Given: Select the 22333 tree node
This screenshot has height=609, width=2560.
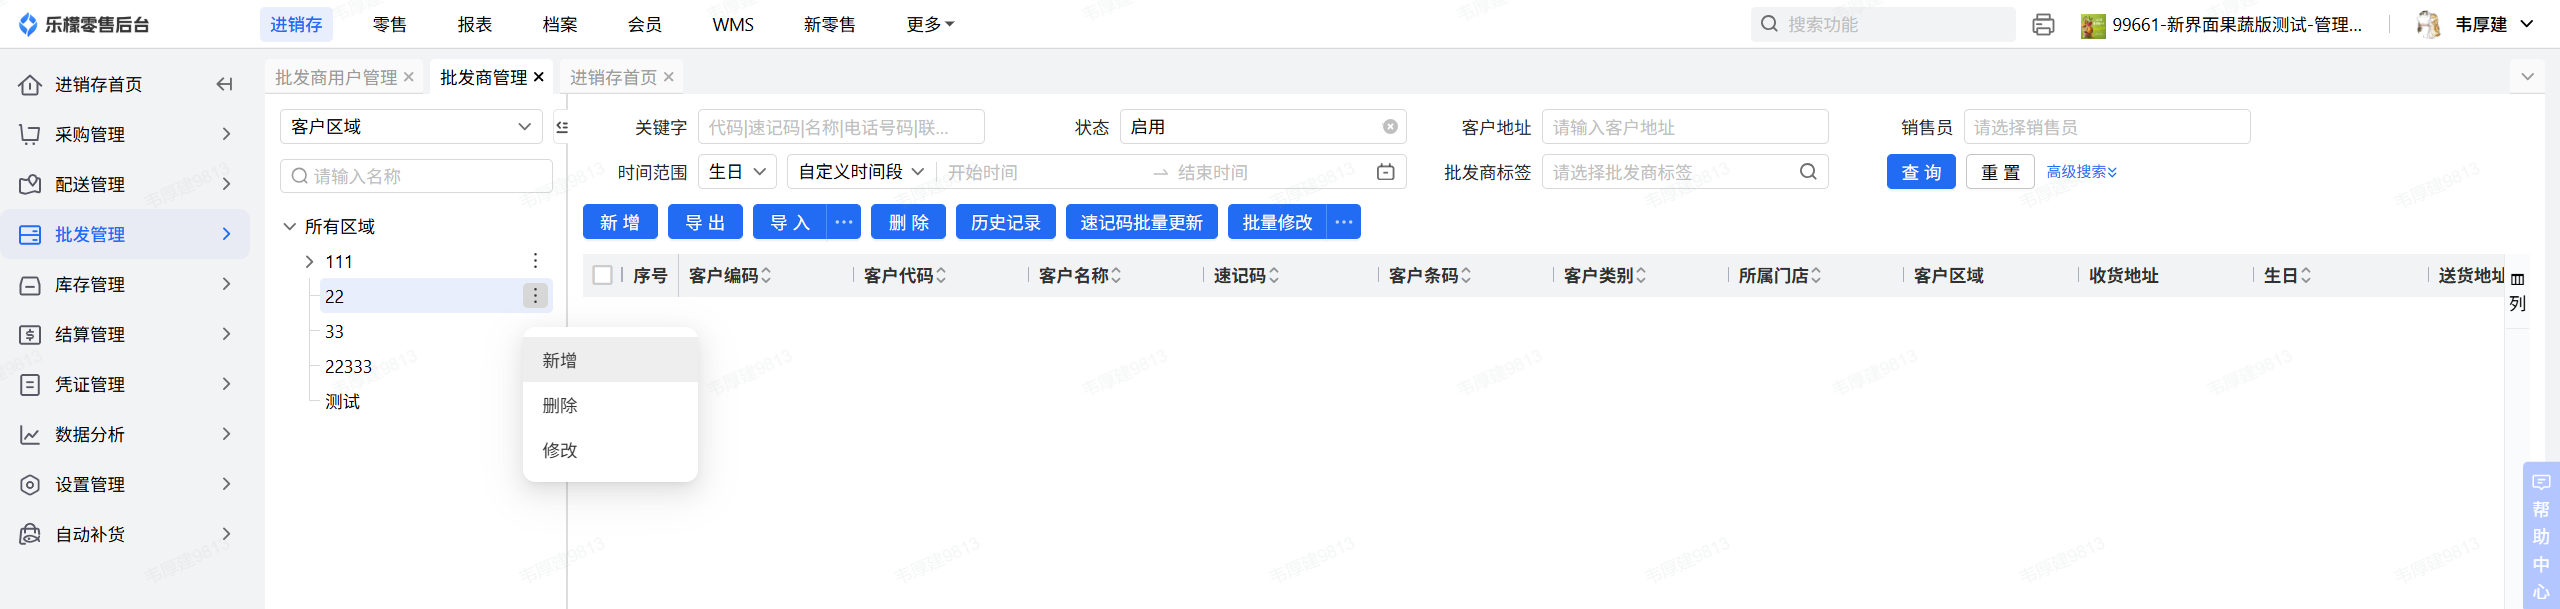Looking at the screenshot, I should (x=348, y=367).
